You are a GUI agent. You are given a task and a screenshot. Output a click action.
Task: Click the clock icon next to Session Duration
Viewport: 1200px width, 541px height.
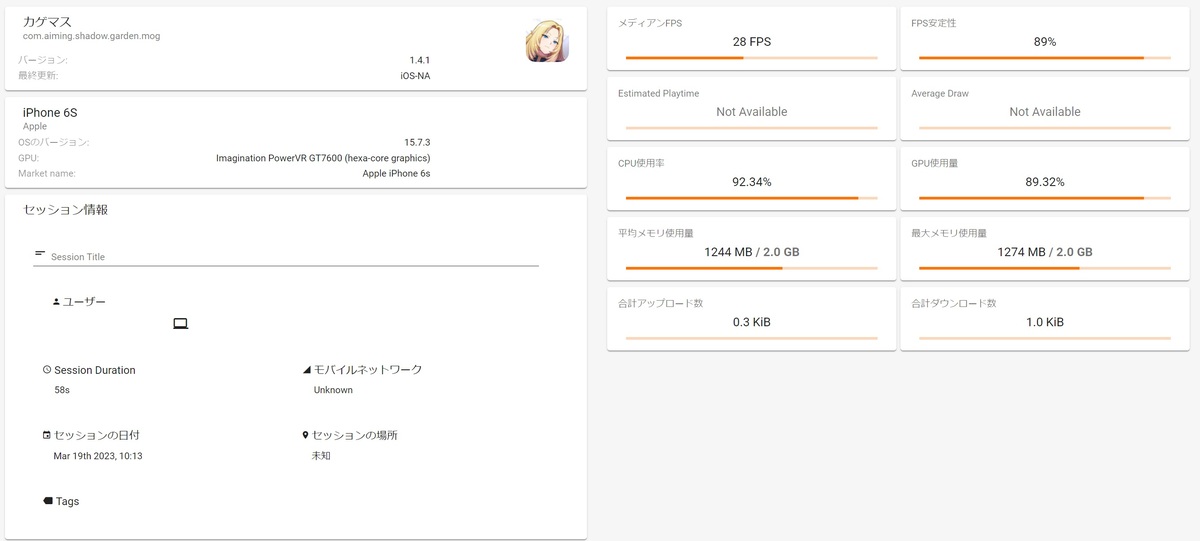[x=47, y=370]
